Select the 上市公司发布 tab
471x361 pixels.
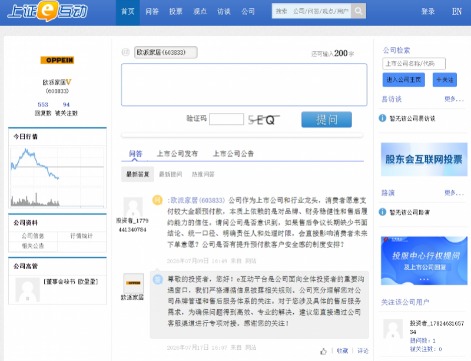(177, 154)
